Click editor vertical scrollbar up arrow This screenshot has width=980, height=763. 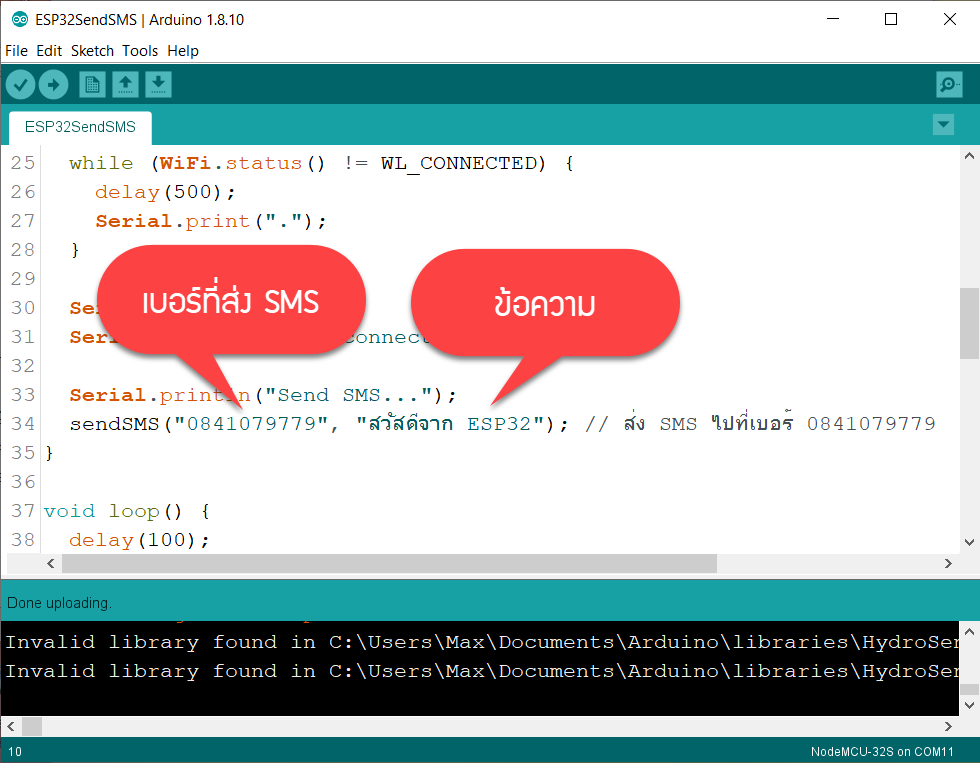pyautogui.click(x=969, y=156)
